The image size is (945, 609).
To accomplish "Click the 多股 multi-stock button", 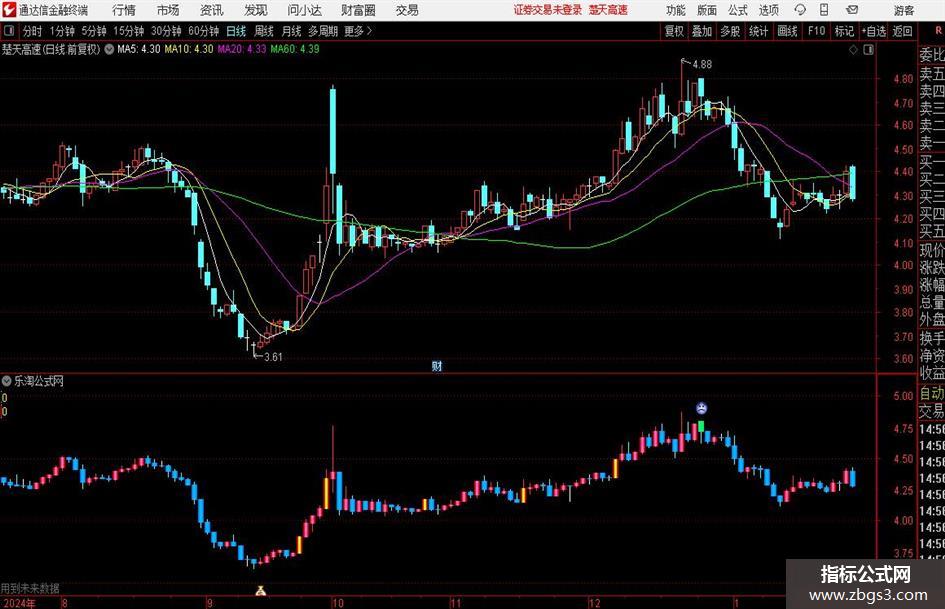I will click(730, 31).
